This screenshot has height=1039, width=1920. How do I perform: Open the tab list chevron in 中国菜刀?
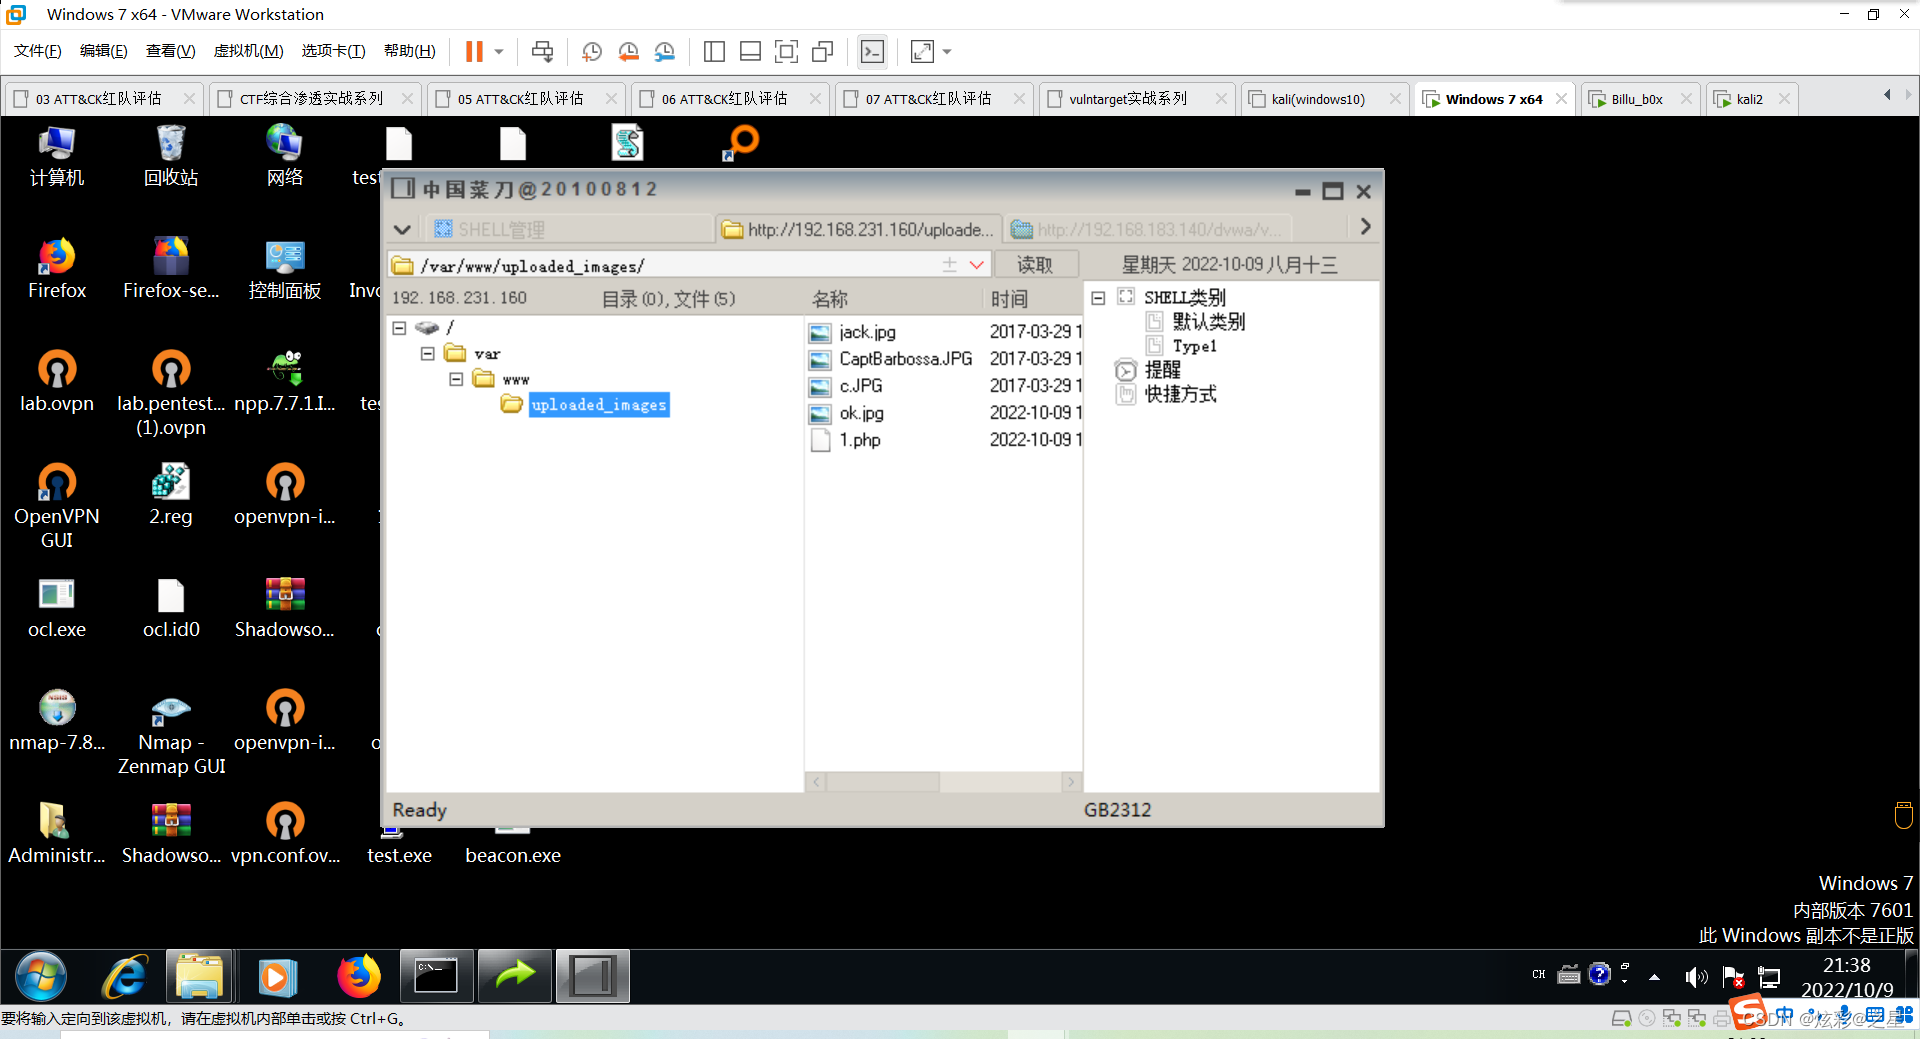pos(402,229)
